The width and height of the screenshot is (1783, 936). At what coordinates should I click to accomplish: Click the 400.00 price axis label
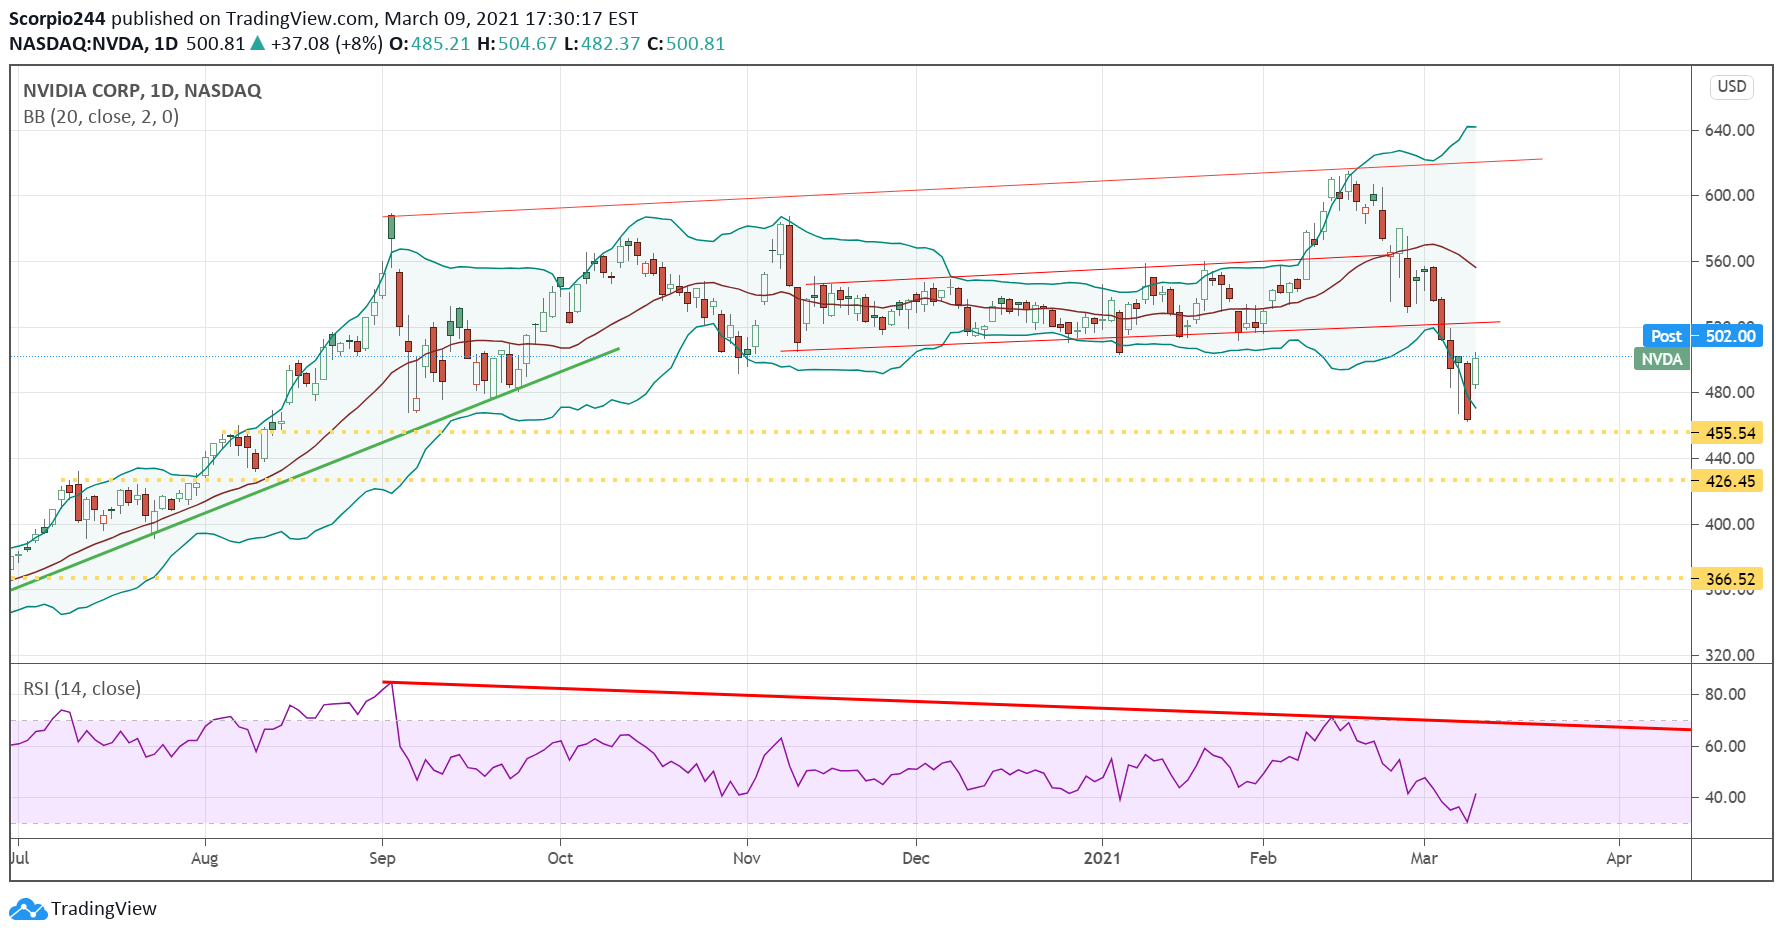point(1729,524)
